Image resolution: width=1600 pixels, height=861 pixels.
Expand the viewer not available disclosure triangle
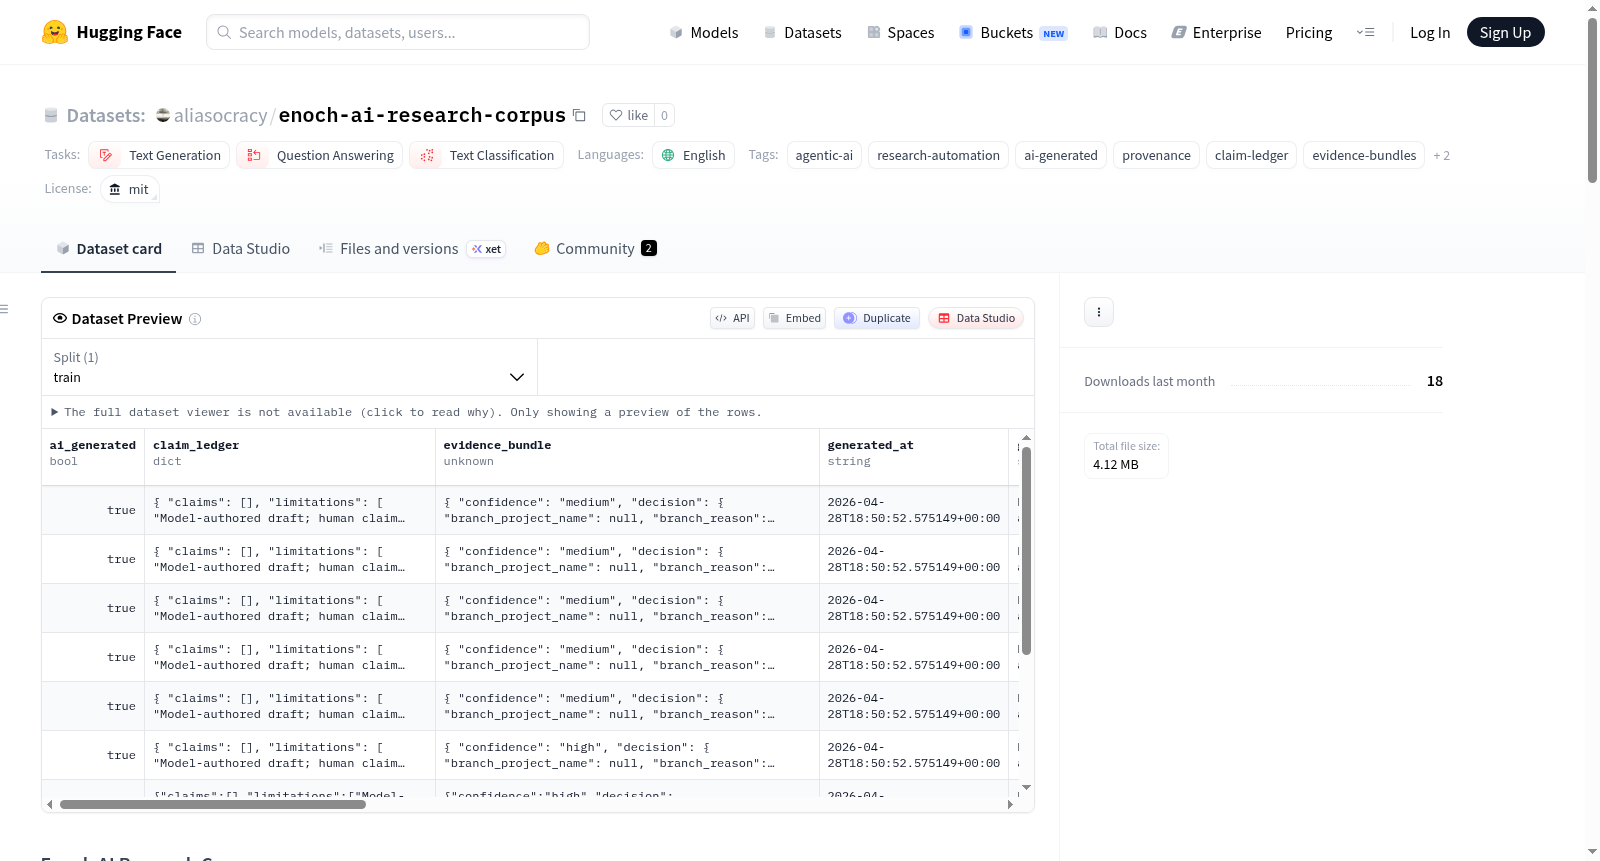click(x=55, y=412)
